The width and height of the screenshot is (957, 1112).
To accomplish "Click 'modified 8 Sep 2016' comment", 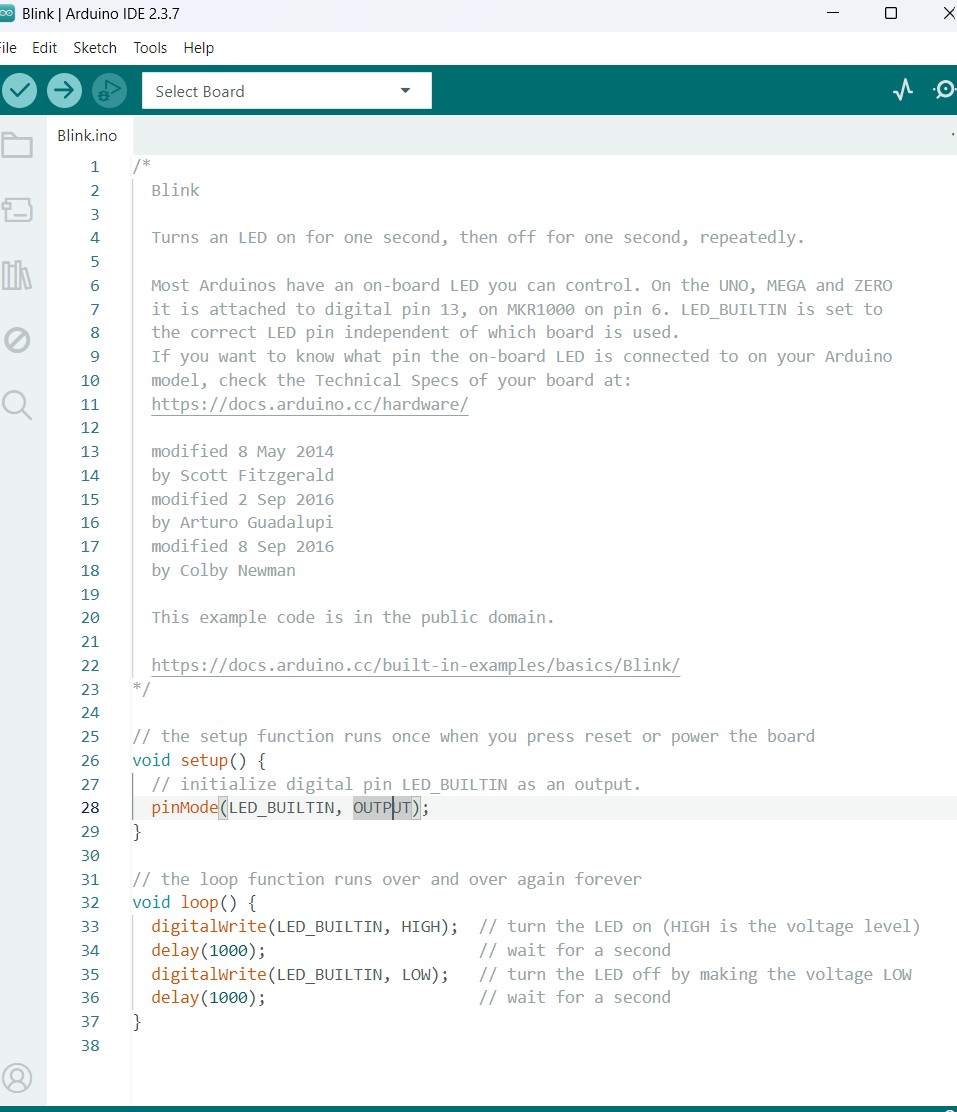I will coord(242,547).
